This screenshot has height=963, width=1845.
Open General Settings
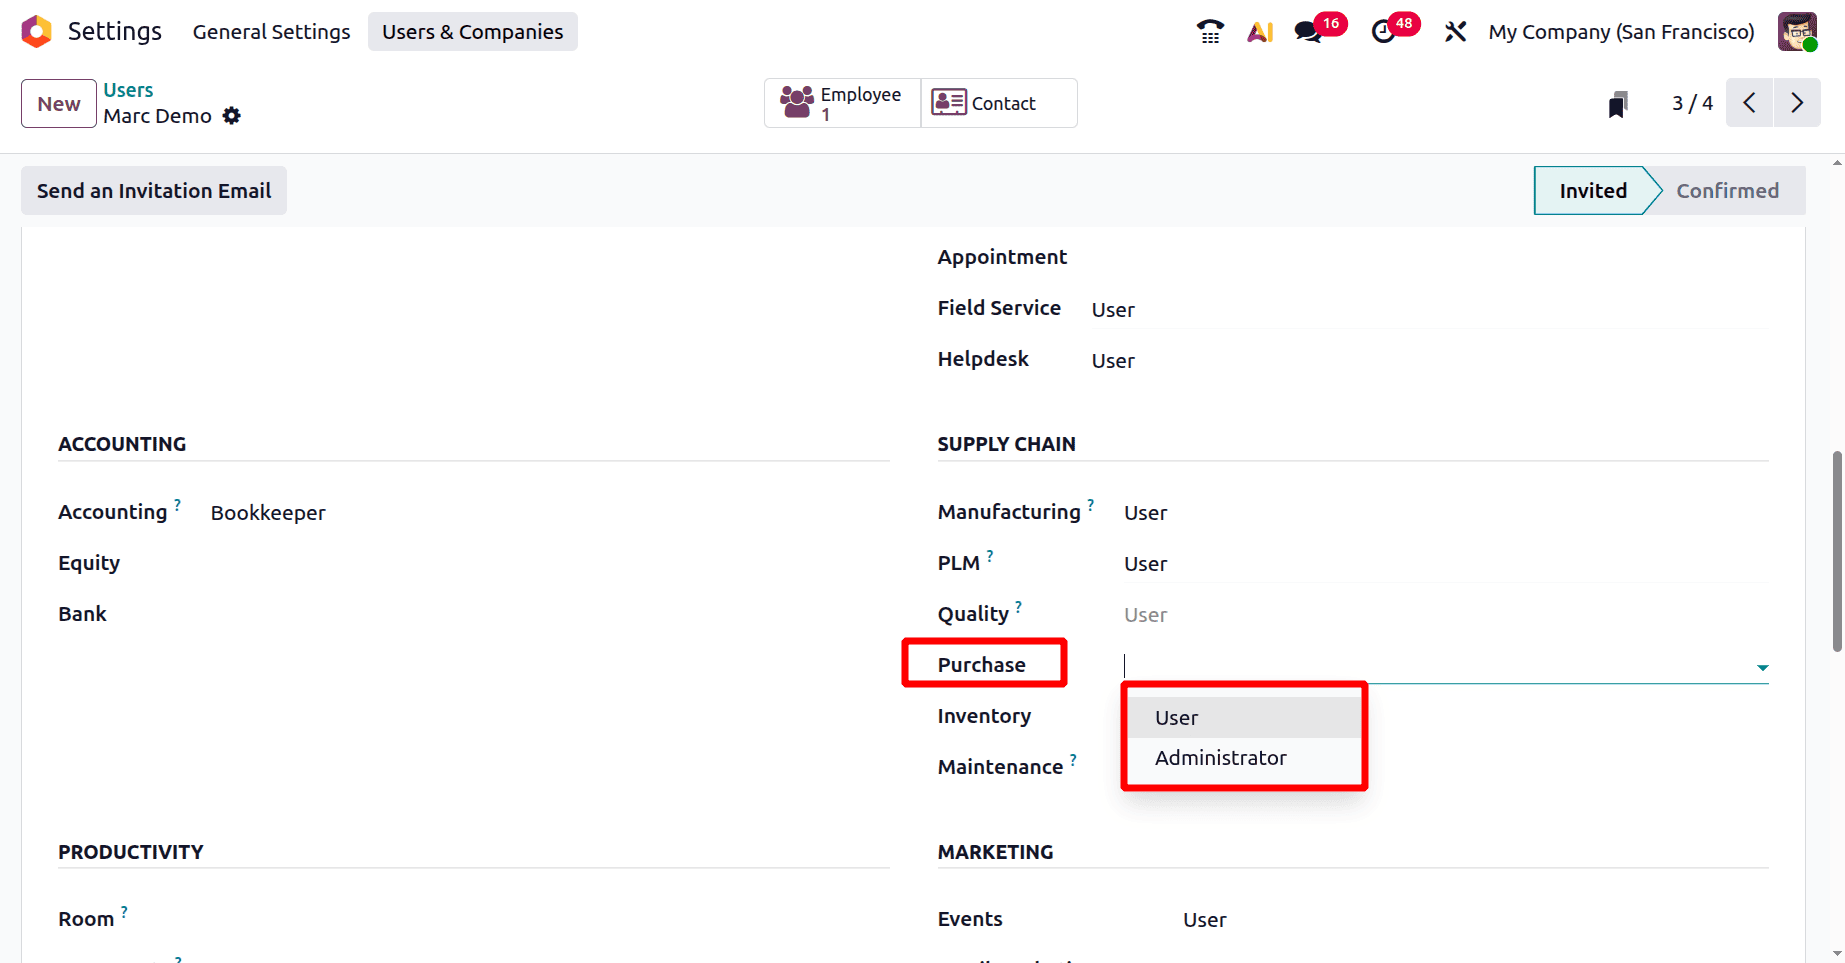point(271,31)
